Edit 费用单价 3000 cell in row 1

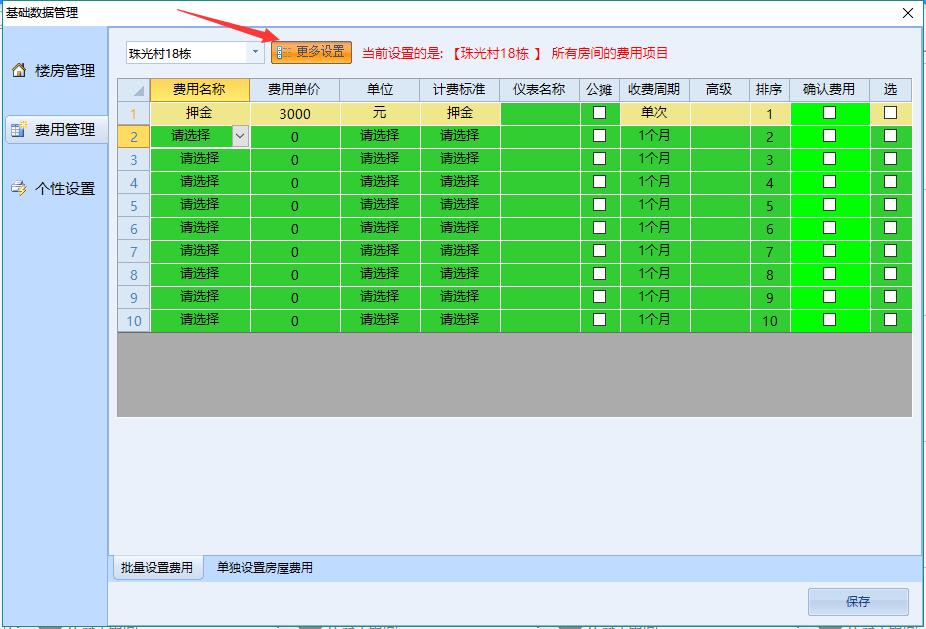pyautogui.click(x=295, y=113)
